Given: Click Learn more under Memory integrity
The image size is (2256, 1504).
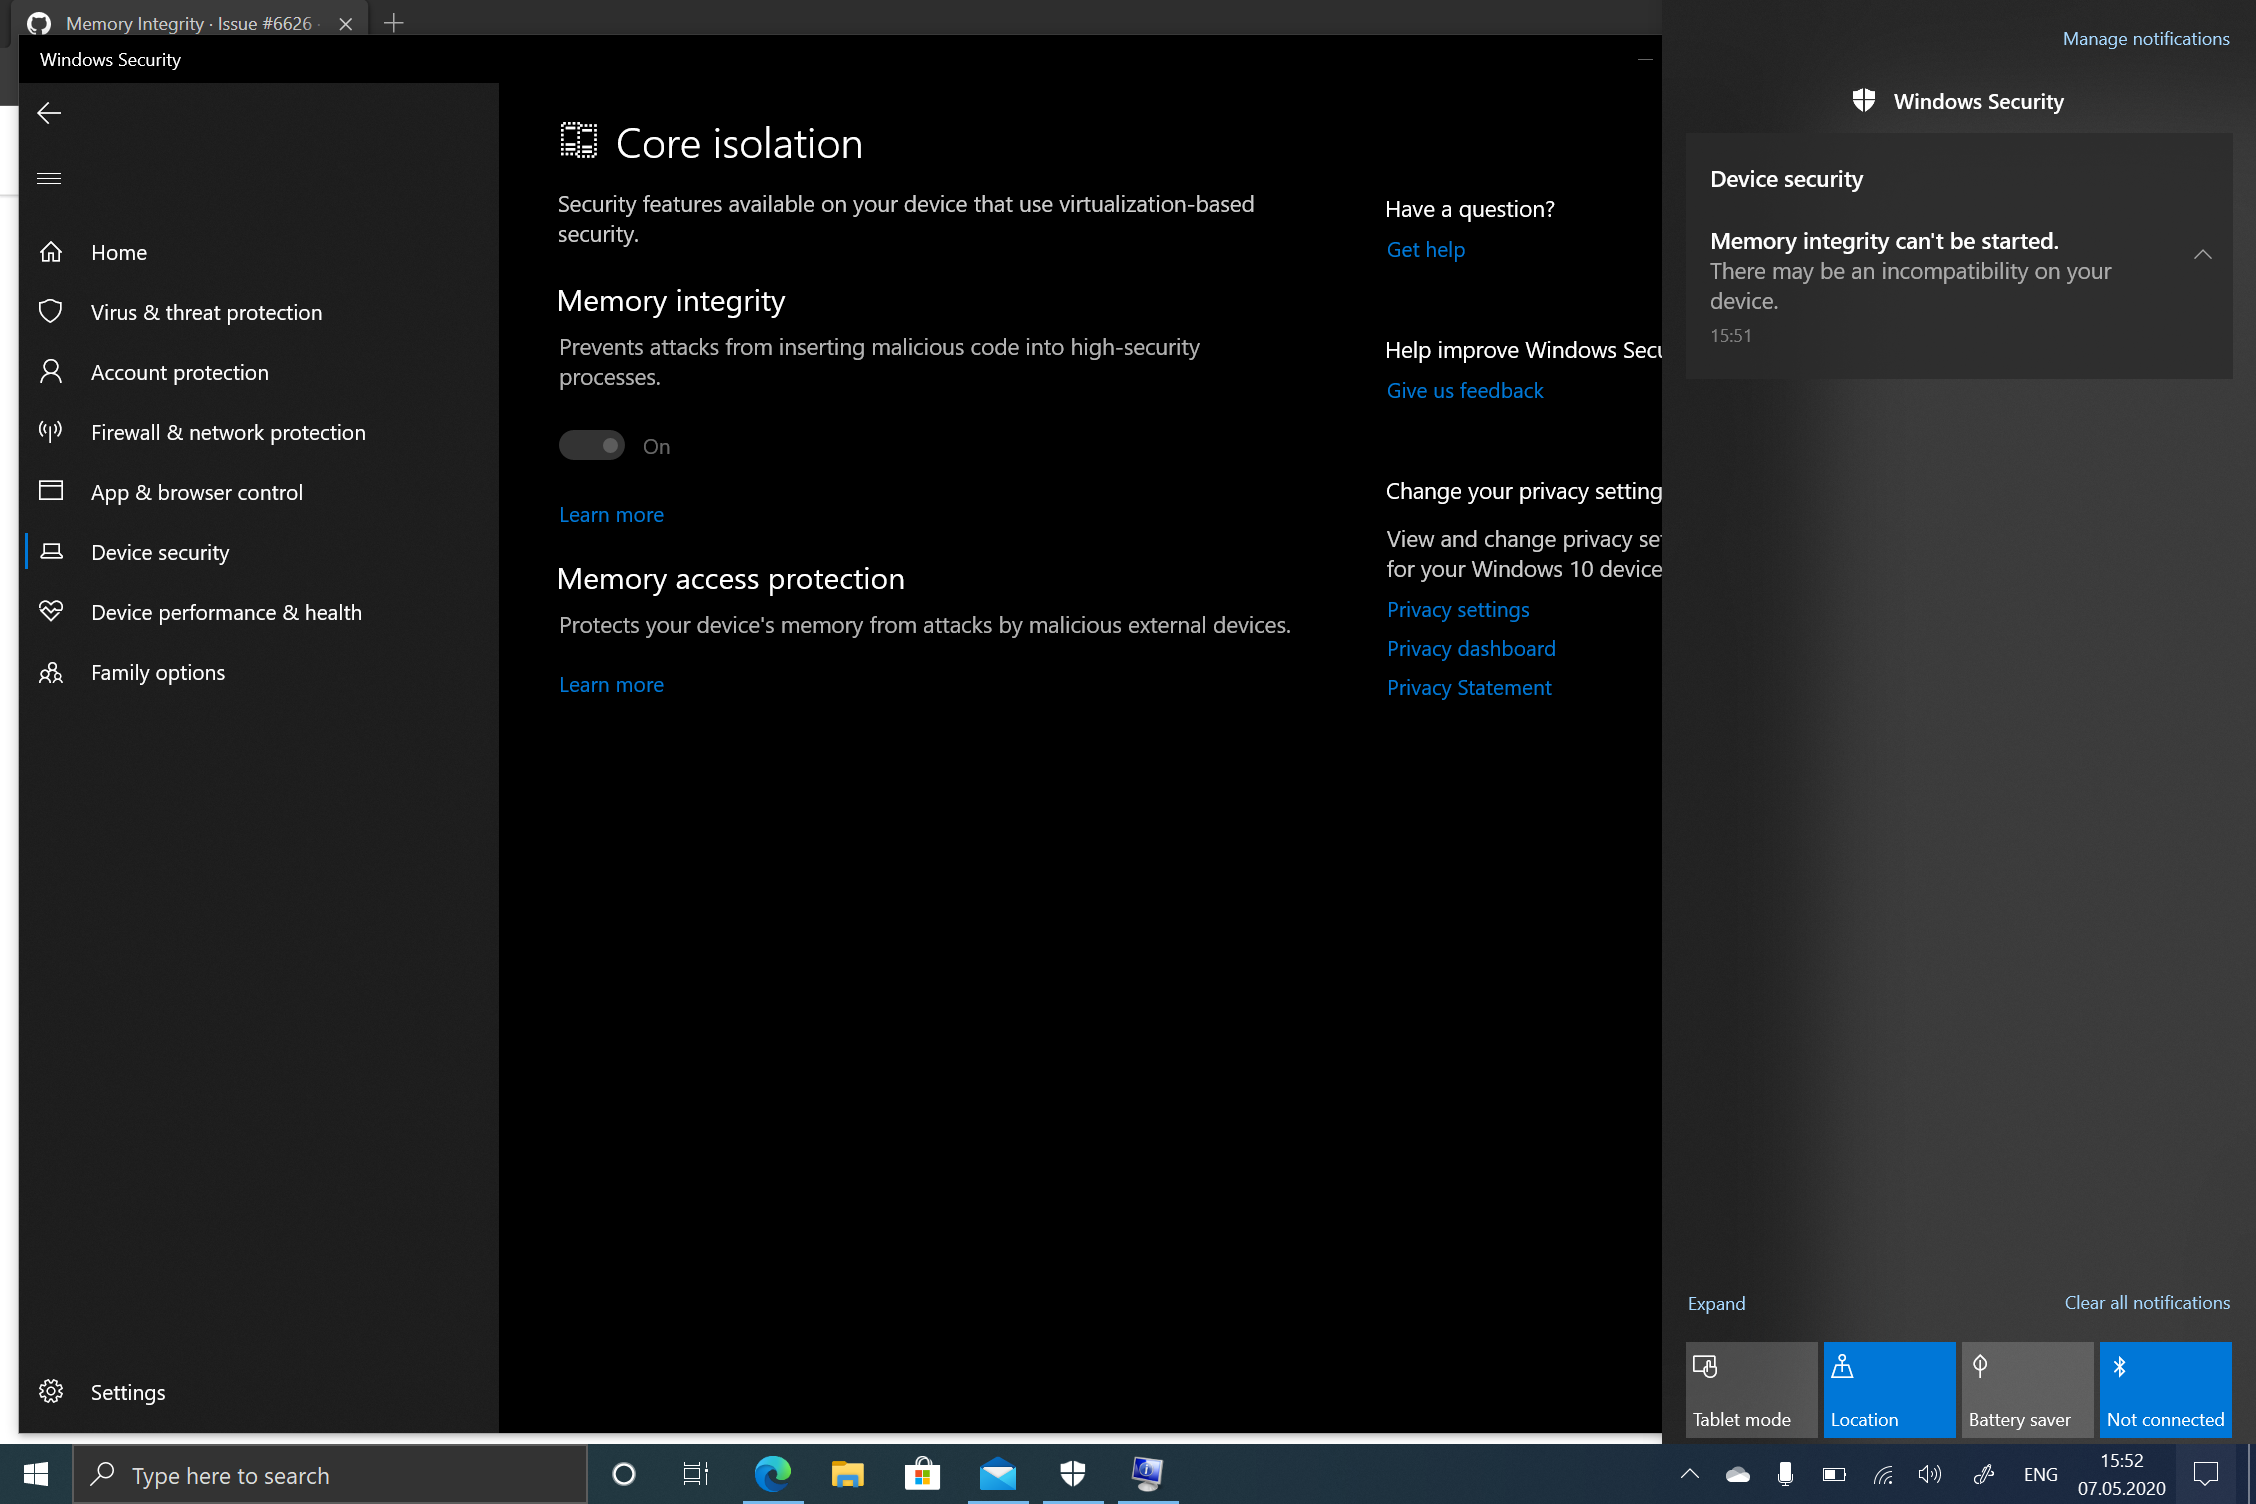Looking at the screenshot, I should [x=611, y=515].
